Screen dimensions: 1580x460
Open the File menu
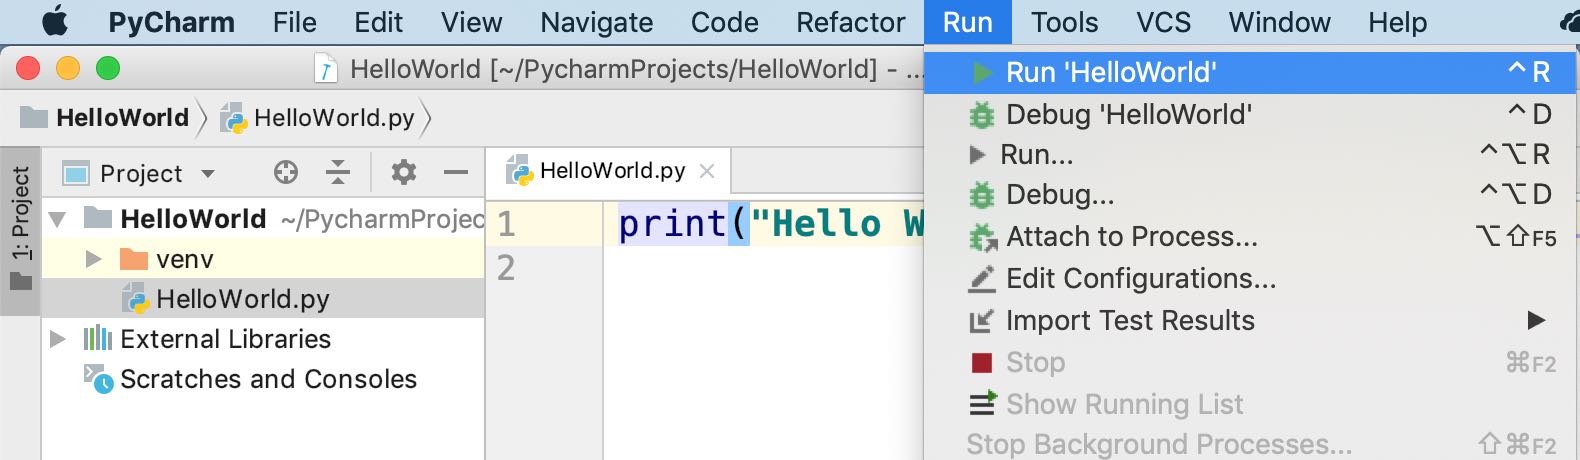[294, 22]
